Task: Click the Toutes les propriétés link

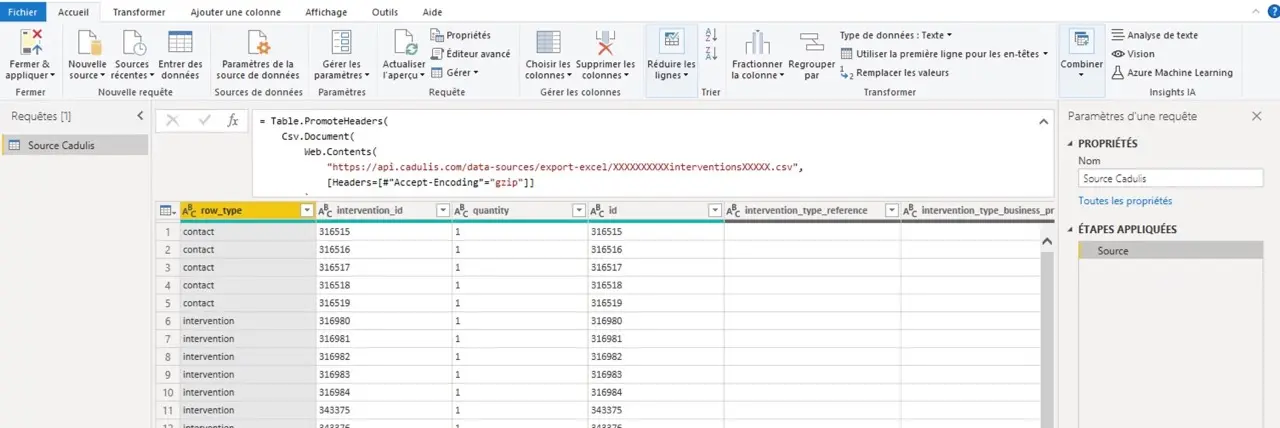Action: point(1125,201)
